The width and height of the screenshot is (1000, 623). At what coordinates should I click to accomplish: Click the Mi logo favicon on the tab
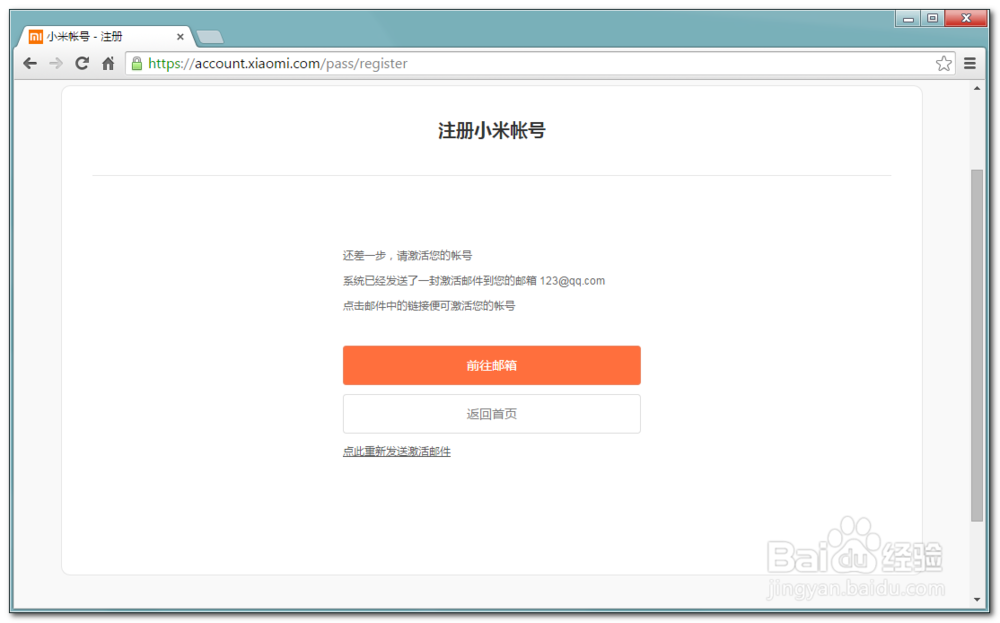(x=35, y=35)
